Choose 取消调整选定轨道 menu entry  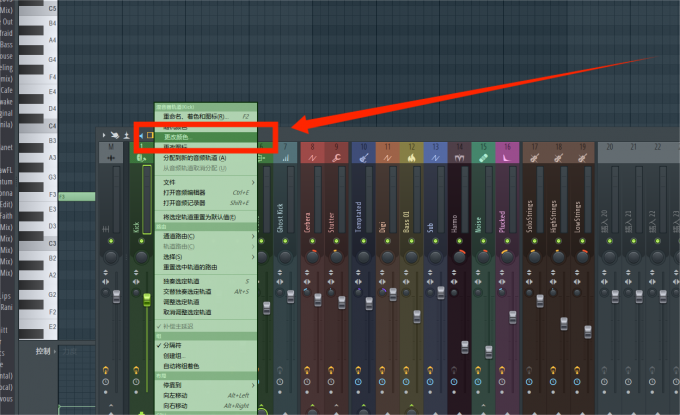pyautogui.click(x=206, y=312)
